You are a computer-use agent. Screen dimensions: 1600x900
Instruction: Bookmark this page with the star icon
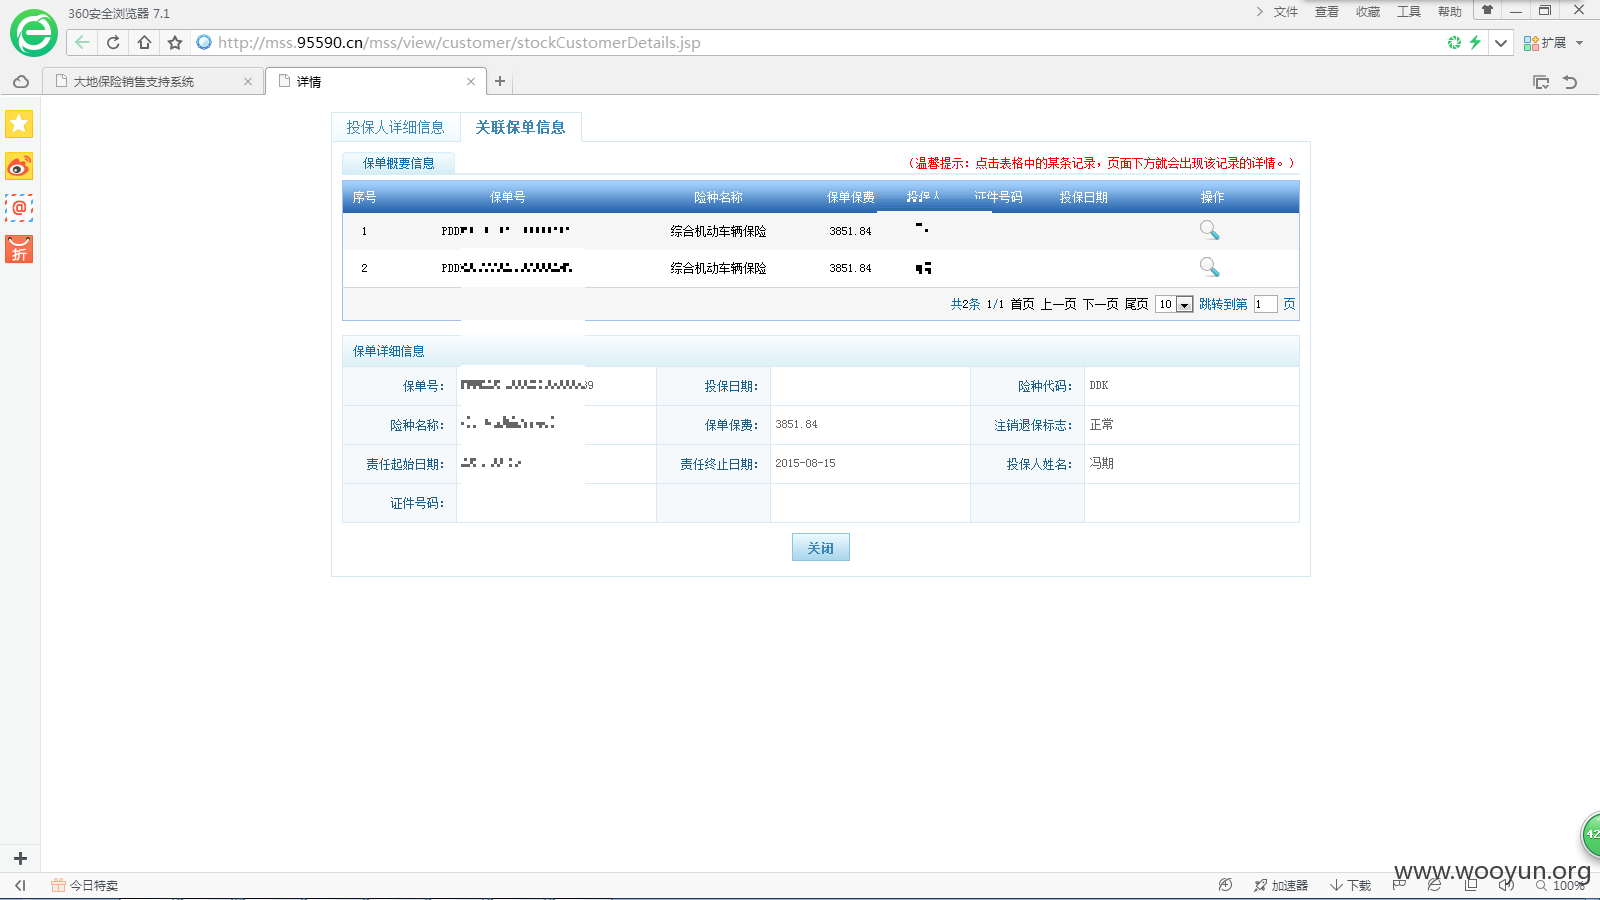pos(175,42)
